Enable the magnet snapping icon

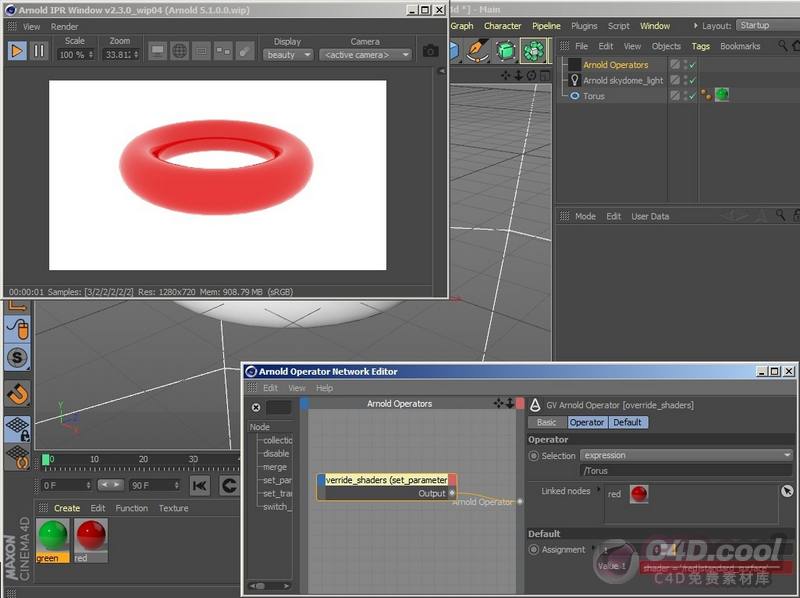[18, 394]
